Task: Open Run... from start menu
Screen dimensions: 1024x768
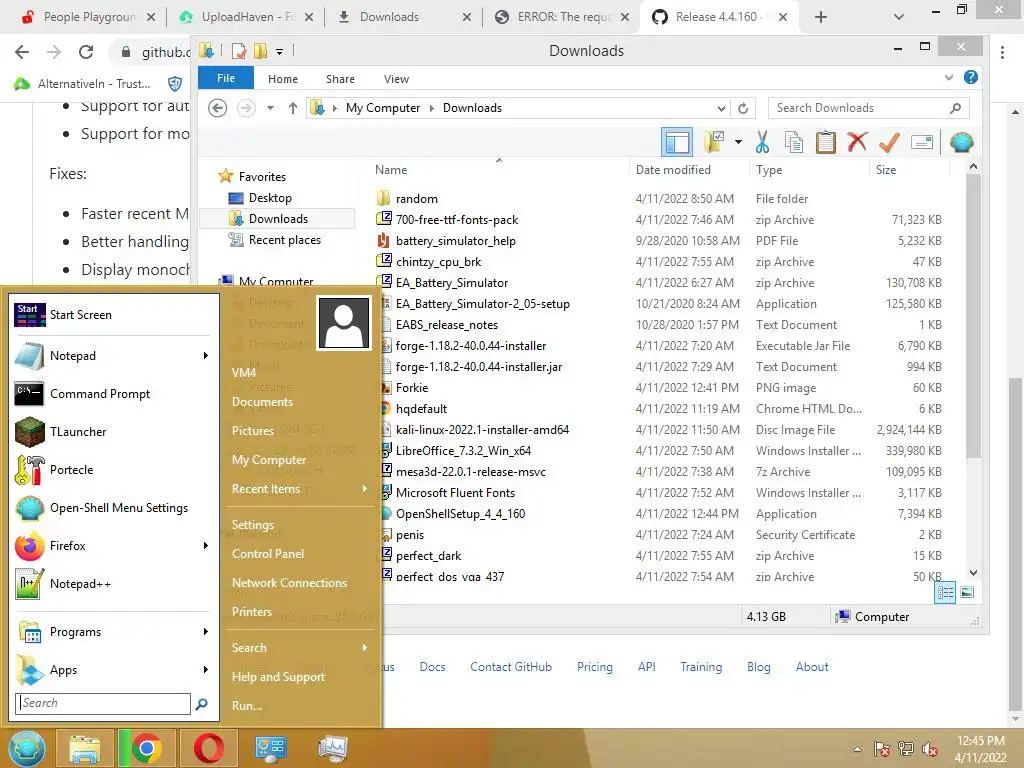Action: (247, 706)
